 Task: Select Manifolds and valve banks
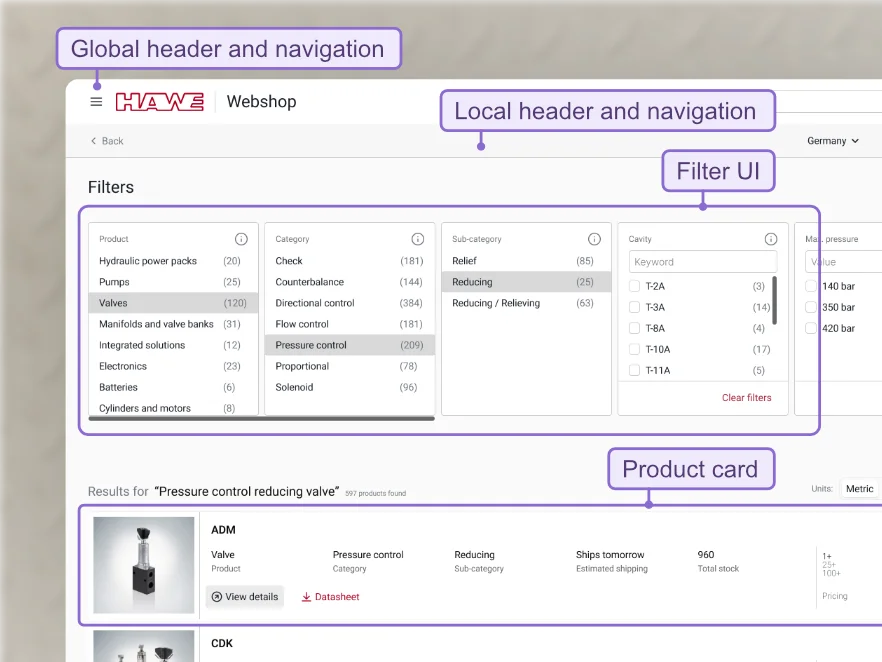pyautogui.click(x=173, y=324)
